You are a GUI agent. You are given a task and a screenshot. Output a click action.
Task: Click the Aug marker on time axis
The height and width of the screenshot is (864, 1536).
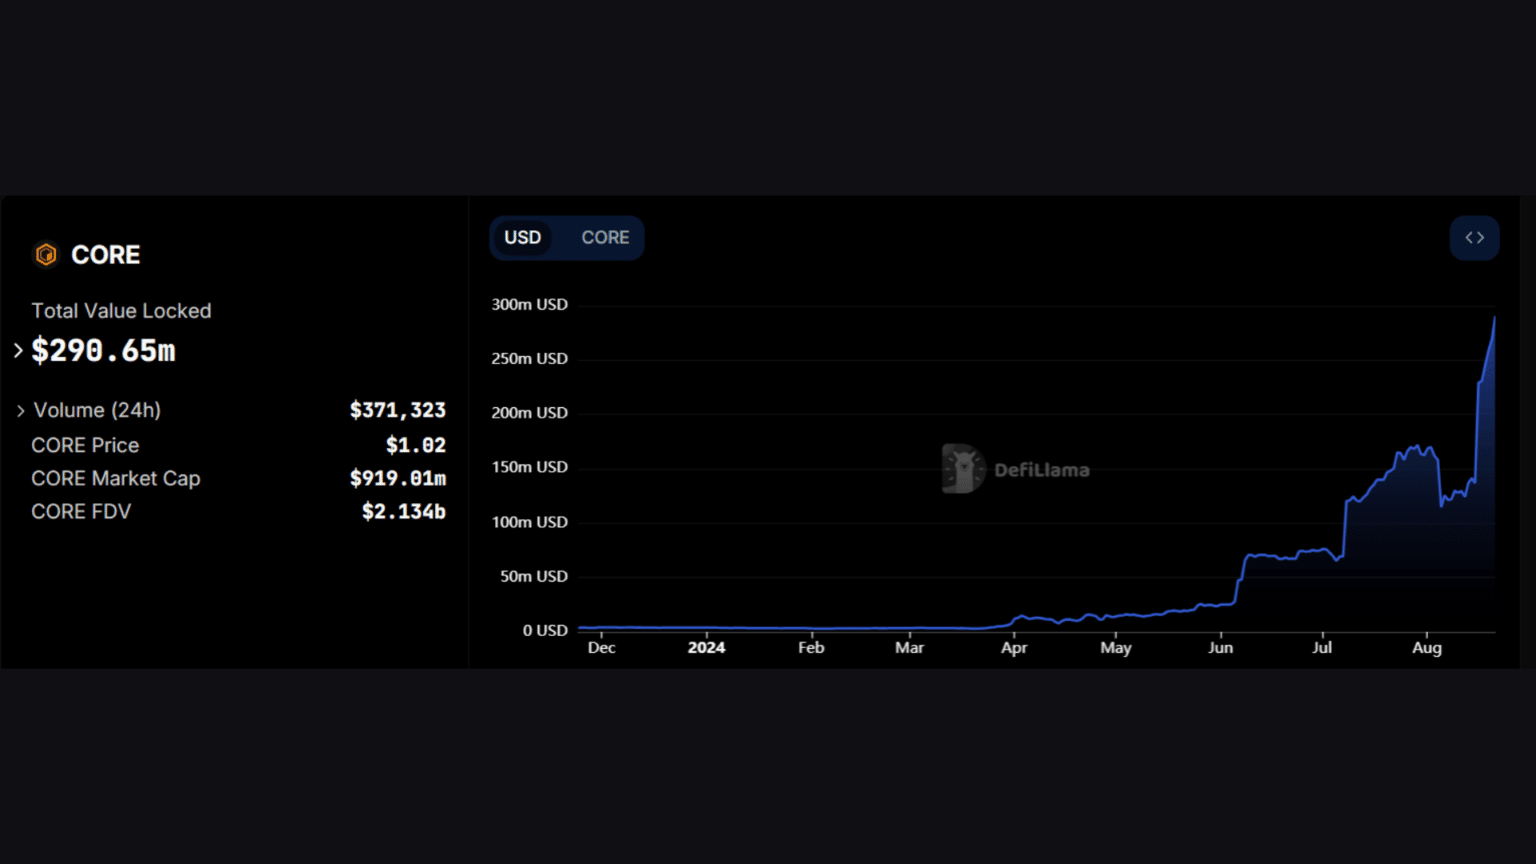(1427, 648)
